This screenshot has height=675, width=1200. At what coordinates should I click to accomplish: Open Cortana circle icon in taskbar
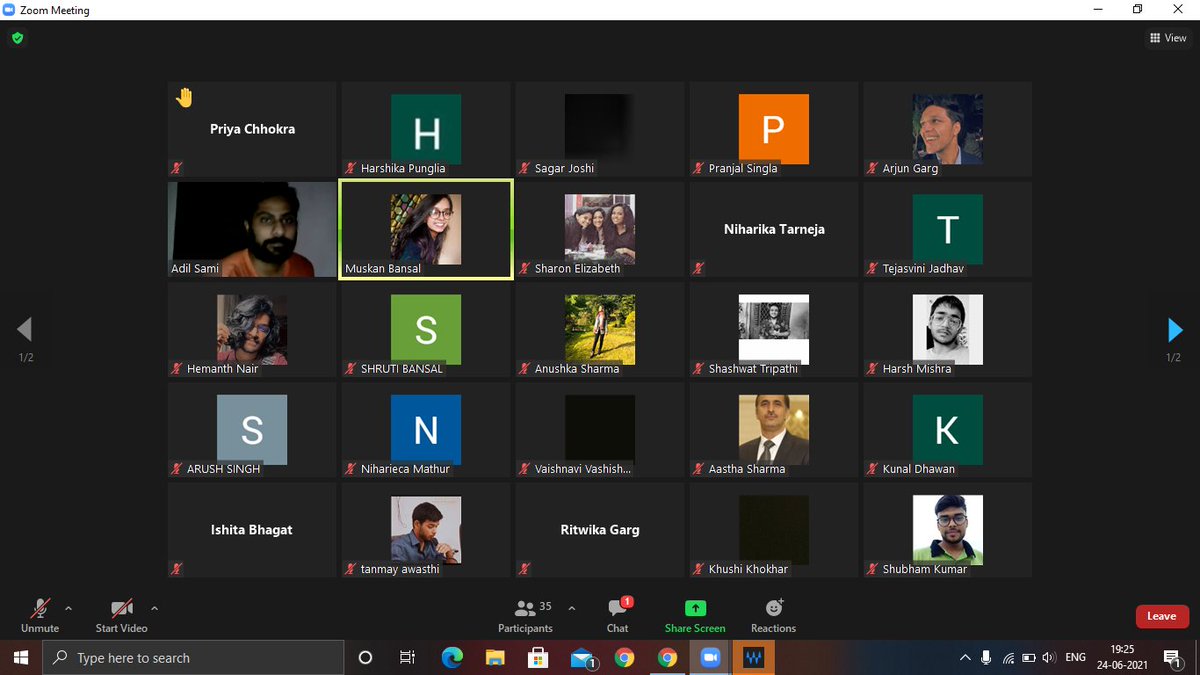[x=365, y=657]
